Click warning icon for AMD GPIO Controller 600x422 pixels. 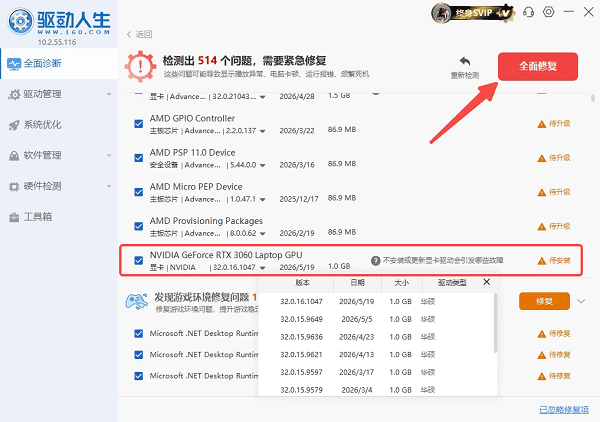[x=541, y=124]
